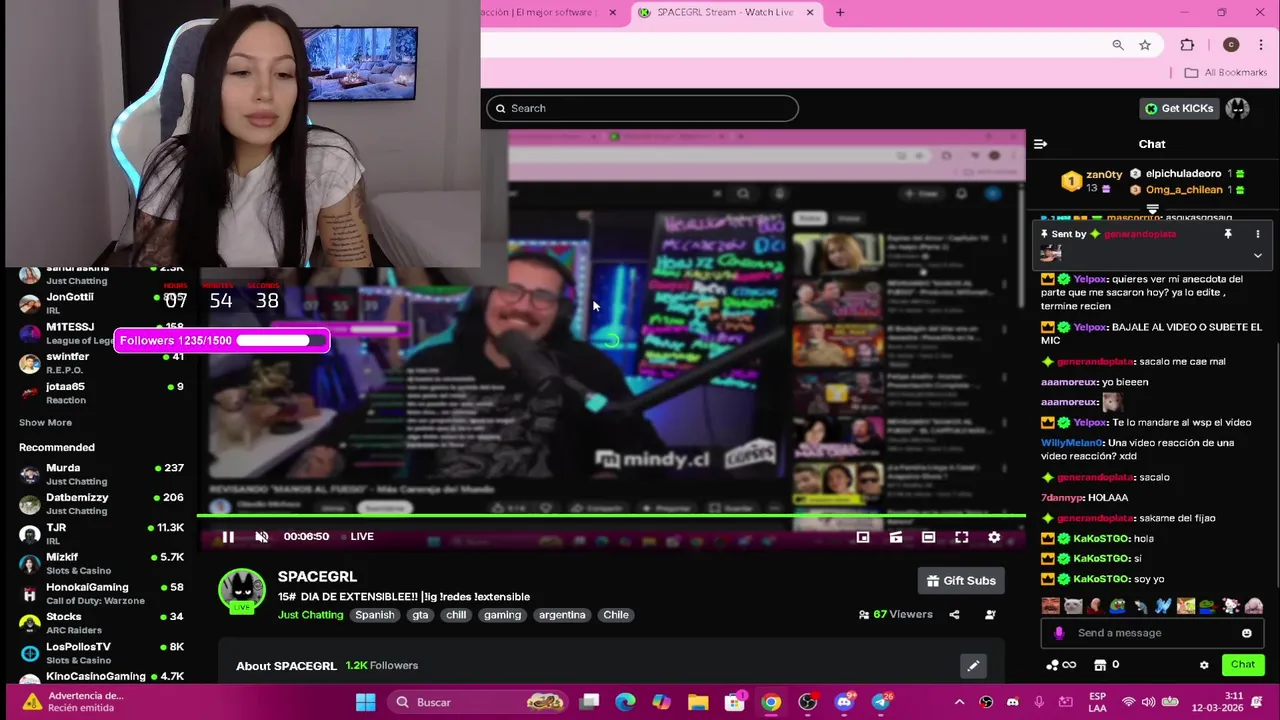Screen dimensions: 1280x720
Task: Bookmark this page with star icon
Action: [1145, 45]
